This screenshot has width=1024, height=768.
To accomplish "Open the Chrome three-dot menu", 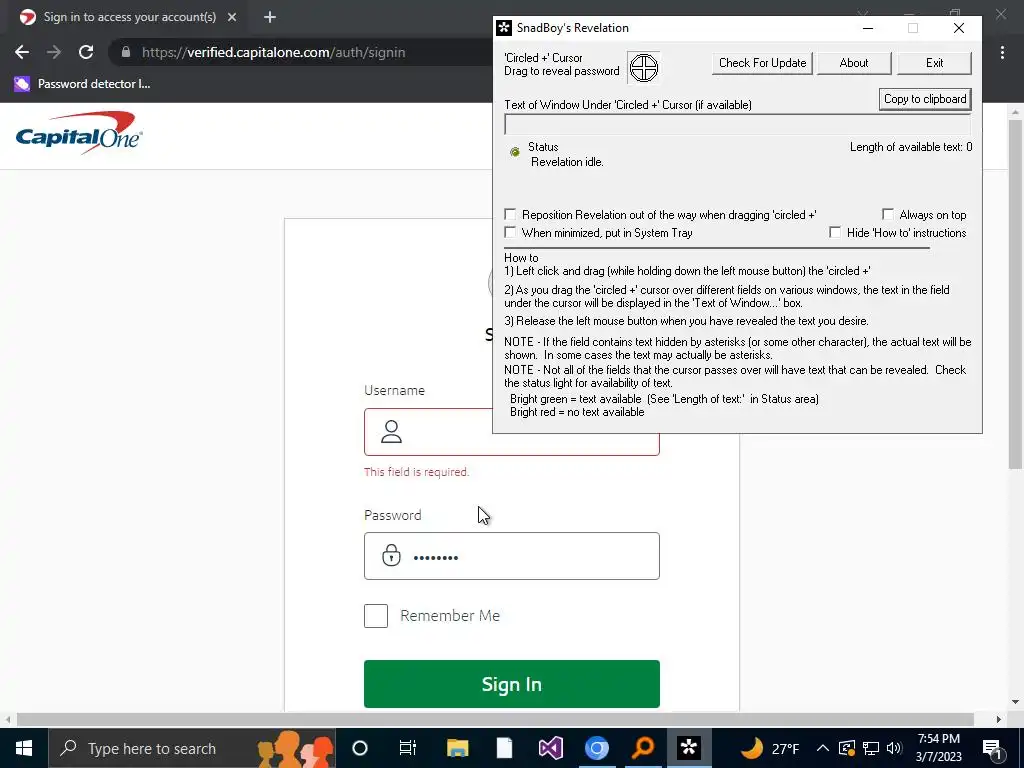I will point(1002,52).
